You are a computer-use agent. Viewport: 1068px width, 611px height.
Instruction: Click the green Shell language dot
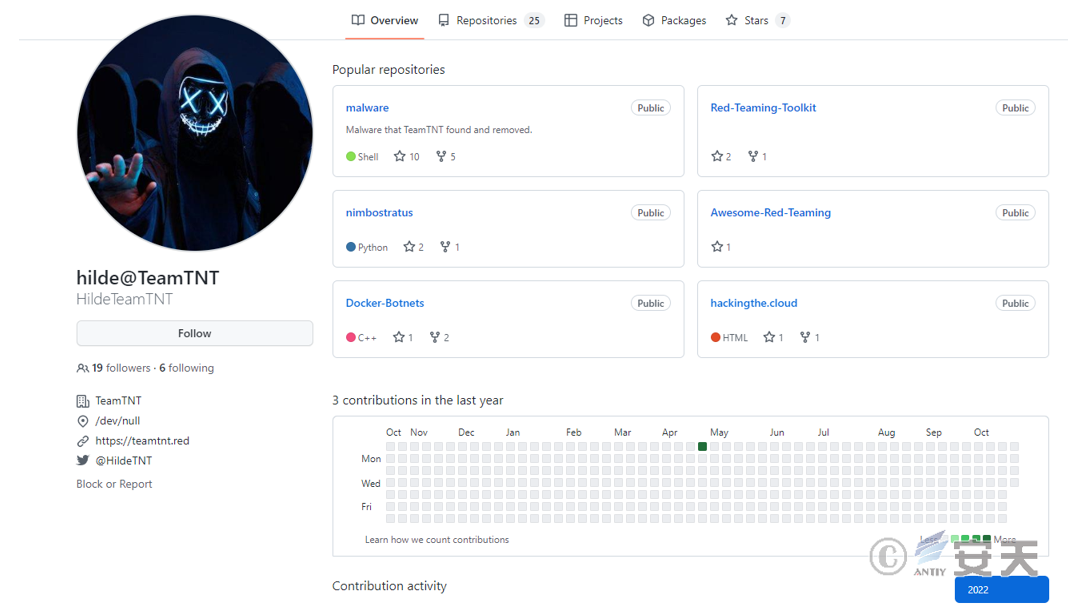[x=351, y=157]
